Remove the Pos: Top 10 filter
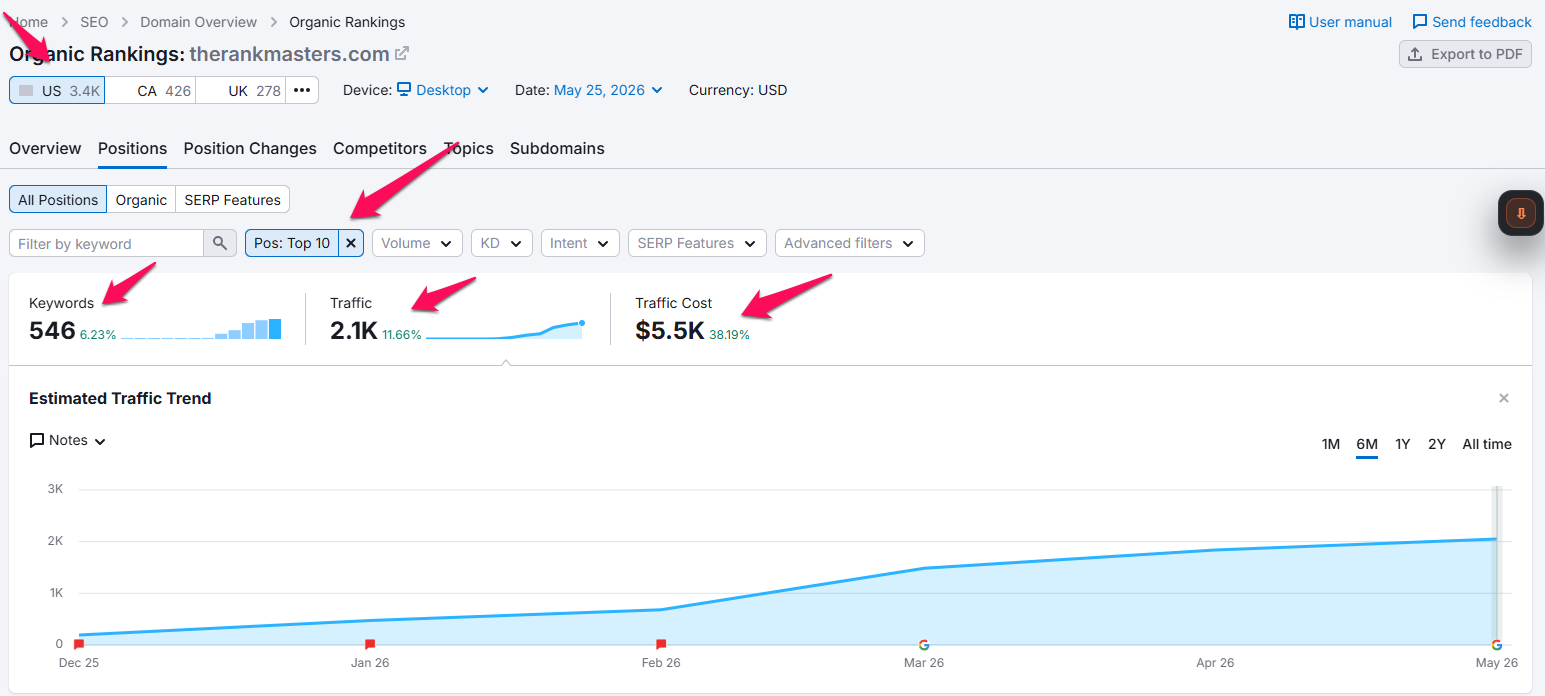The height and width of the screenshot is (696, 1545). 351,243
